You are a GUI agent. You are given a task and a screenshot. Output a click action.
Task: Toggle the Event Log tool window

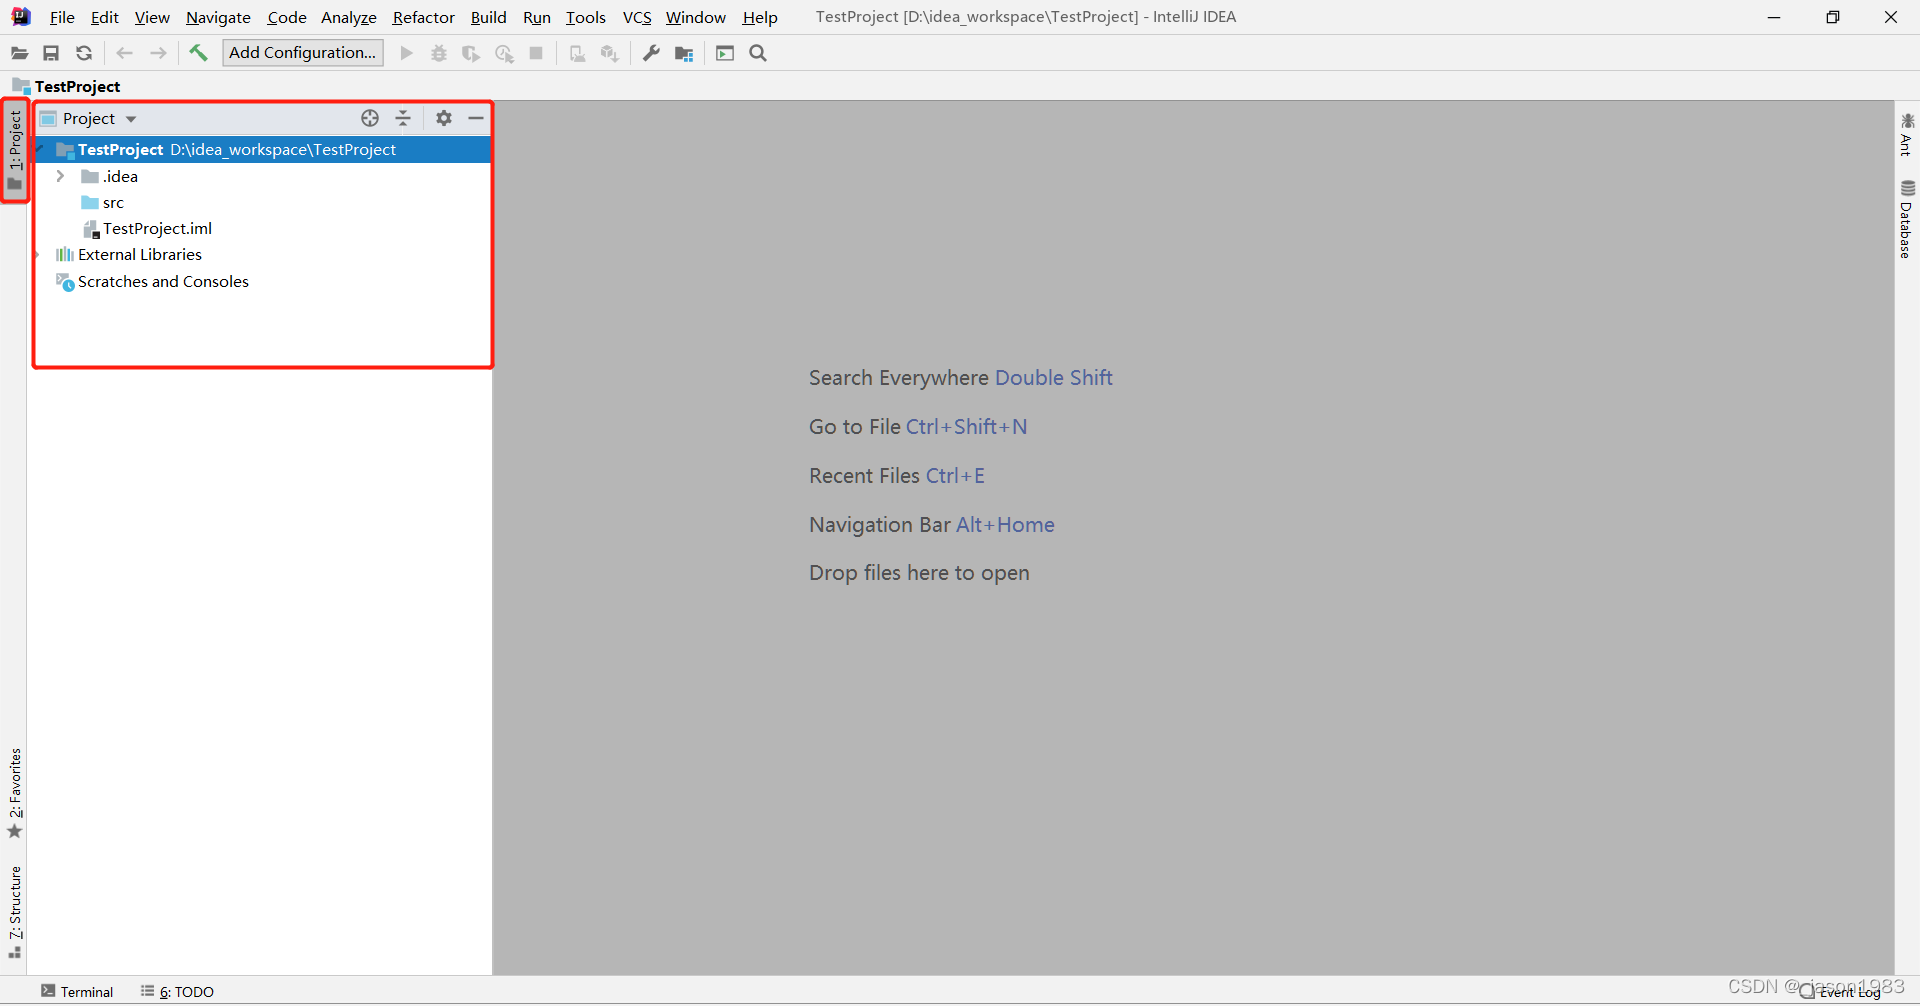[1840, 992]
